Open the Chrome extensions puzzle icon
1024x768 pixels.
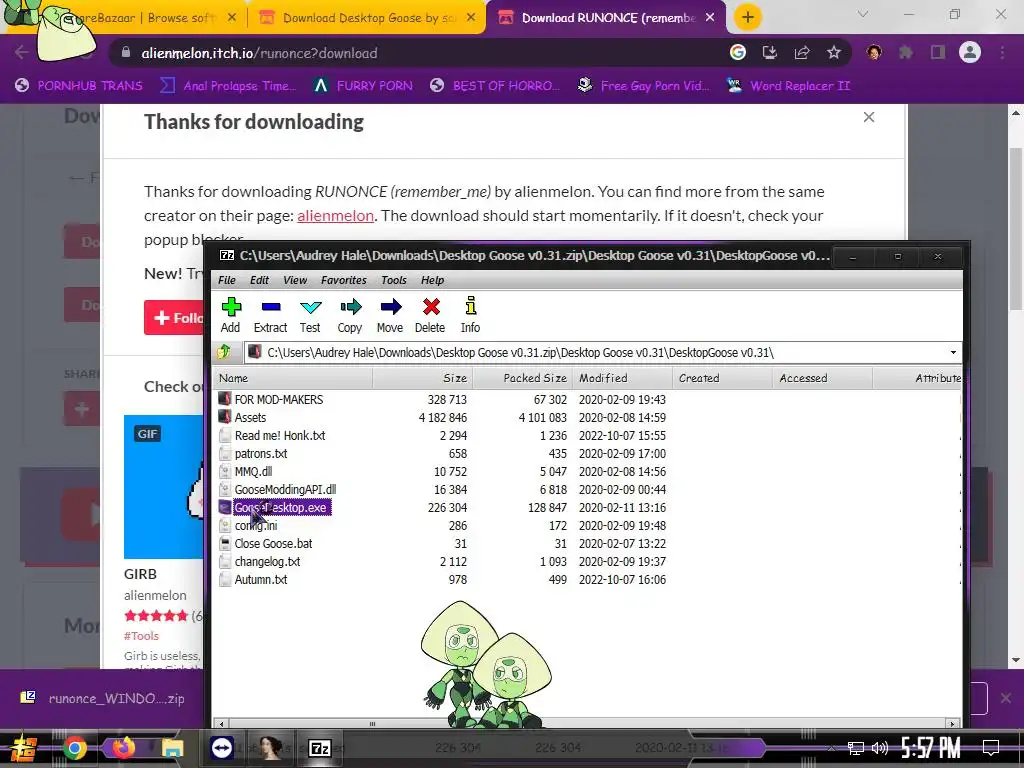click(906, 53)
